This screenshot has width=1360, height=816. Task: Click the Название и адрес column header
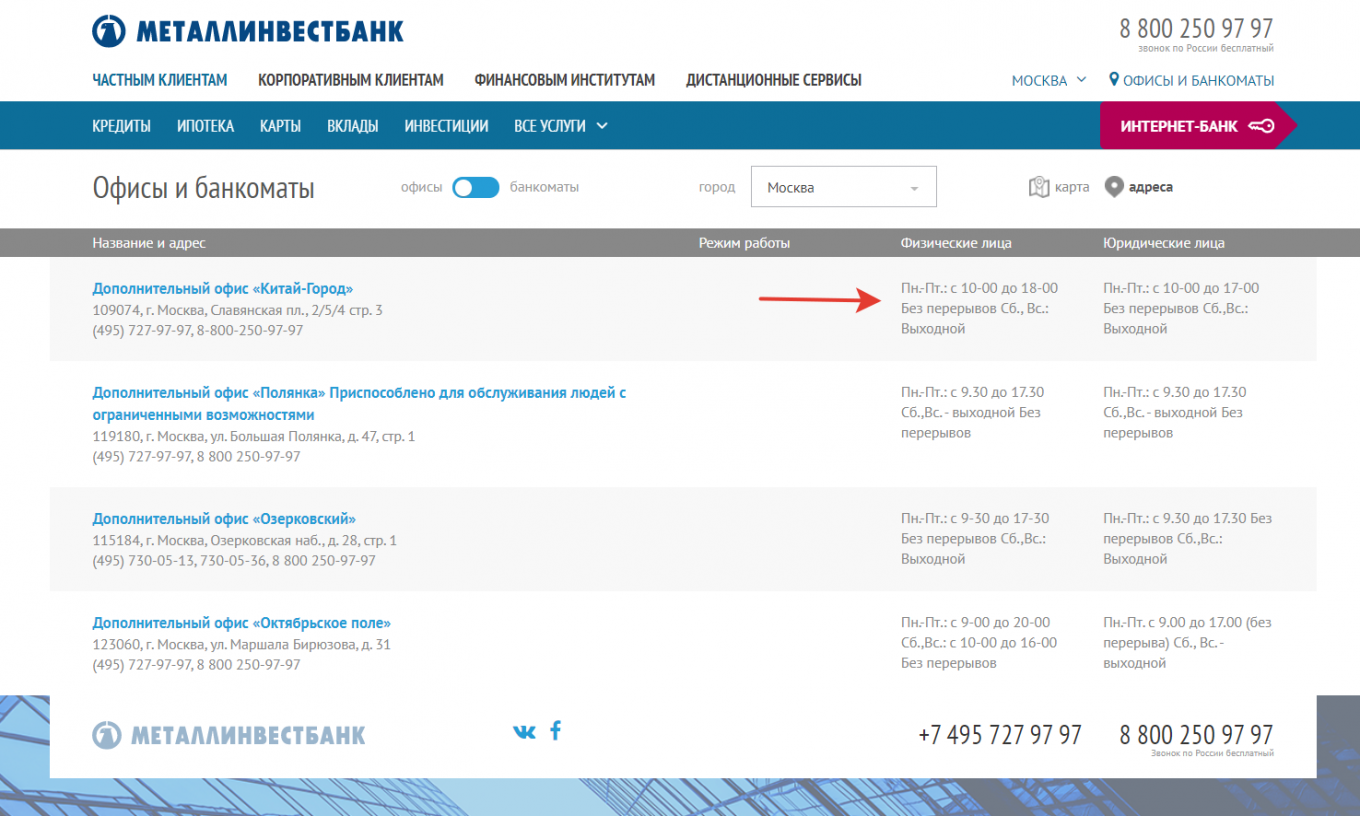point(149,243)
